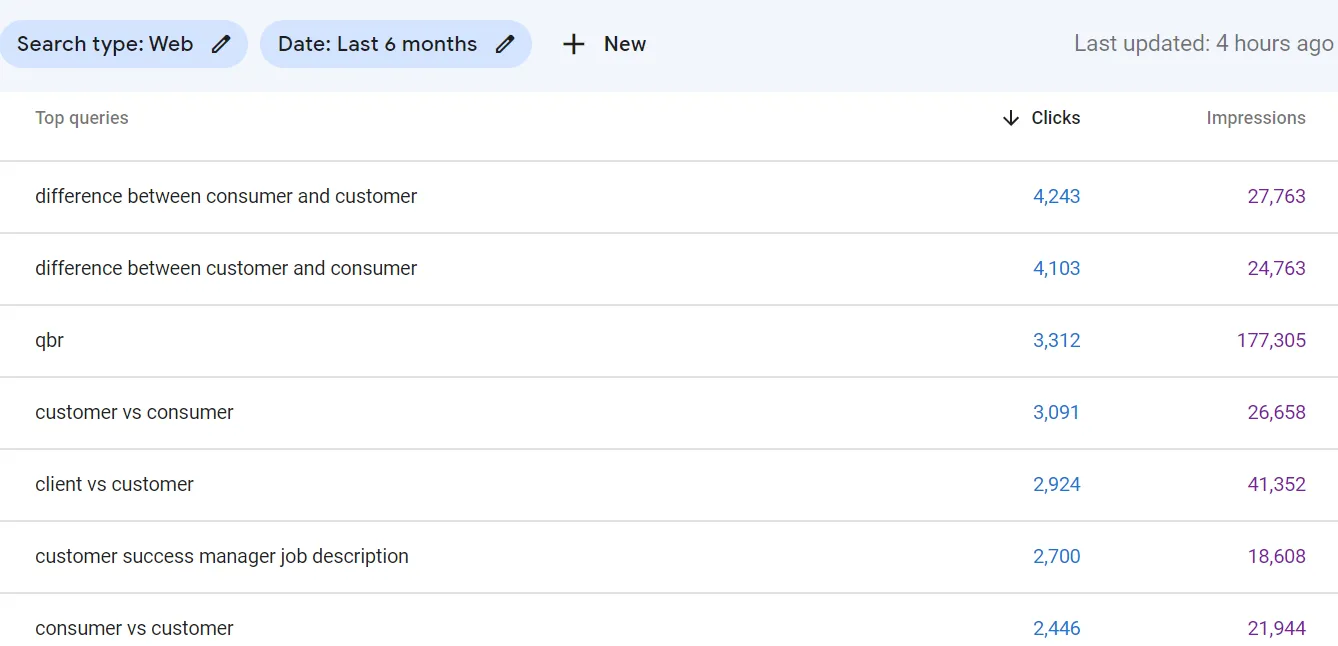Open the 'qbr' query row
1338x646 pixels.
point(50,340)
